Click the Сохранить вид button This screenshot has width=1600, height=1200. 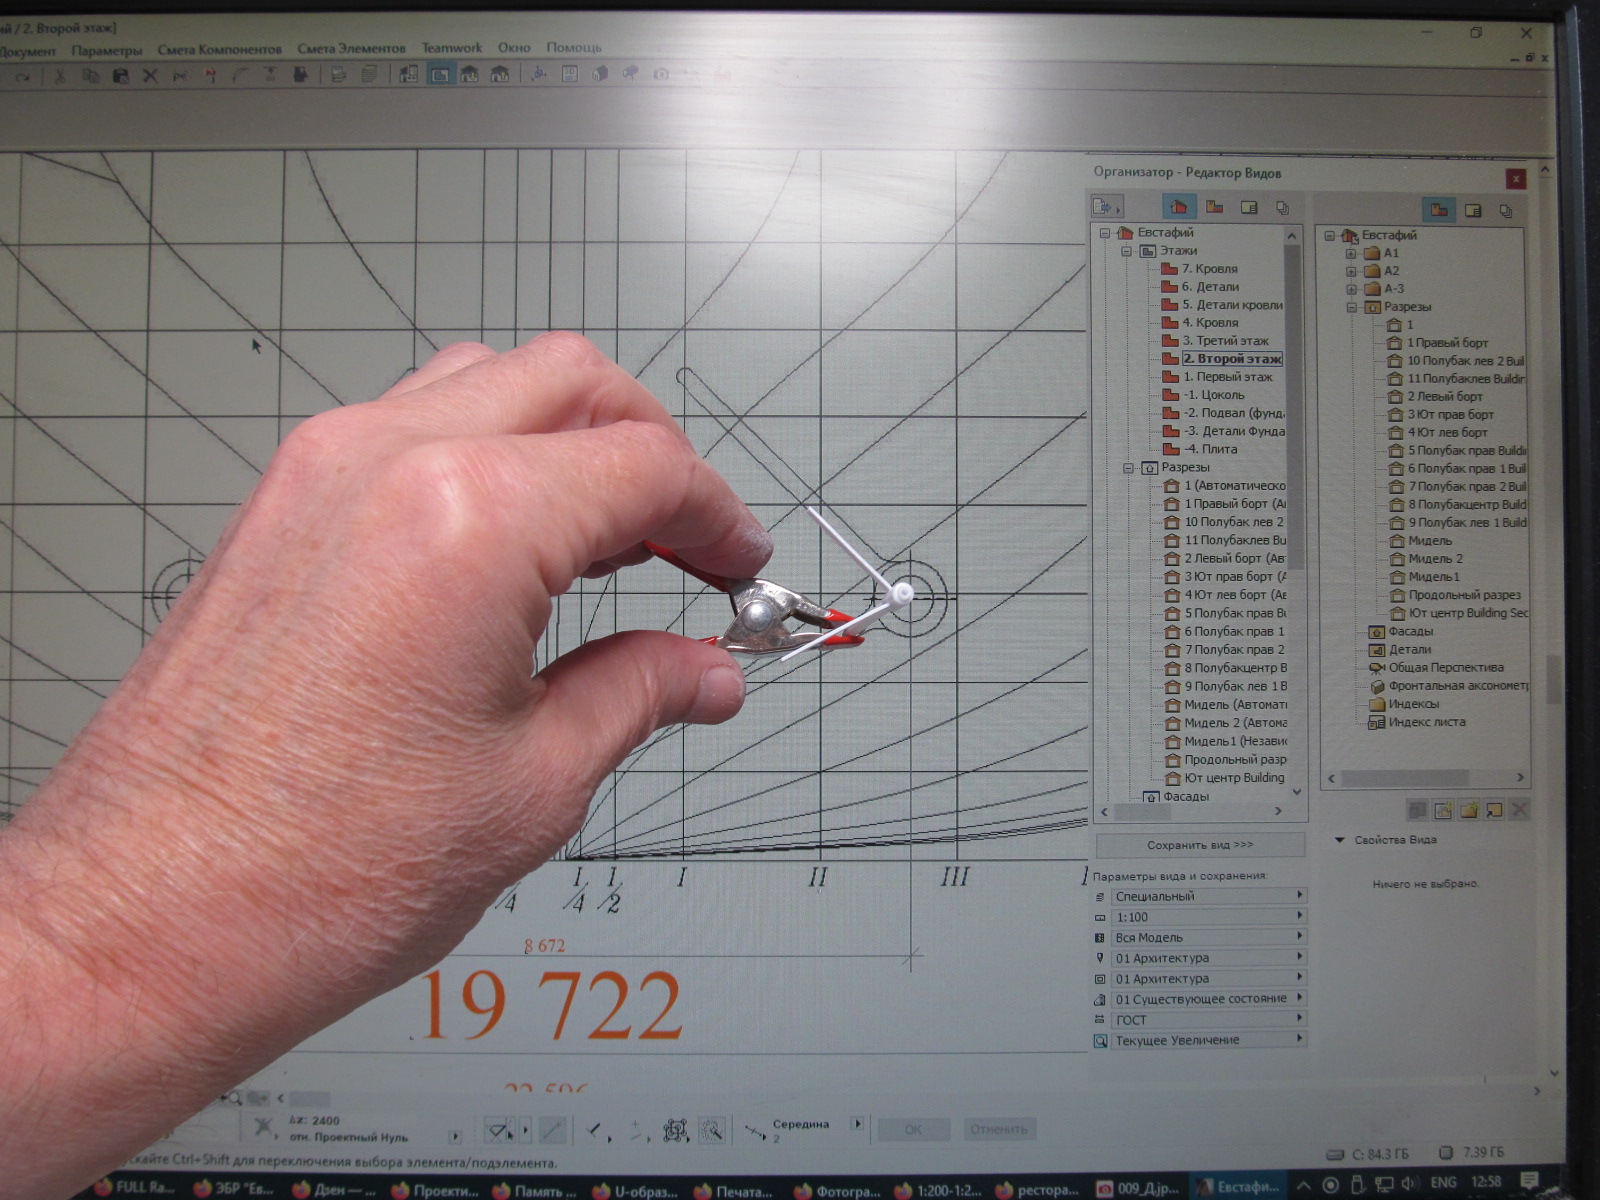click(1200, 845)
